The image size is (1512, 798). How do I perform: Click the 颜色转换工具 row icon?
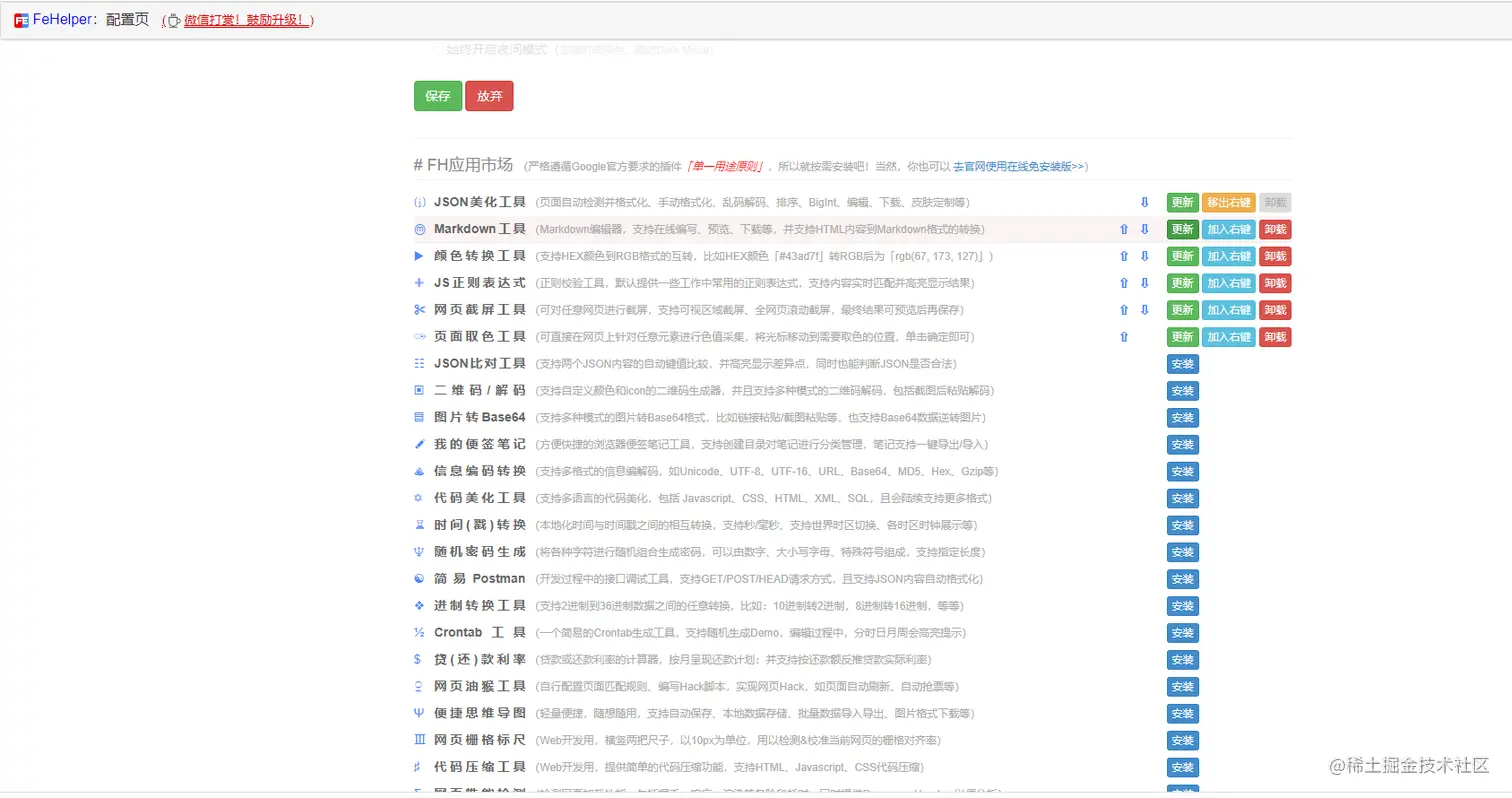(420, 256)
